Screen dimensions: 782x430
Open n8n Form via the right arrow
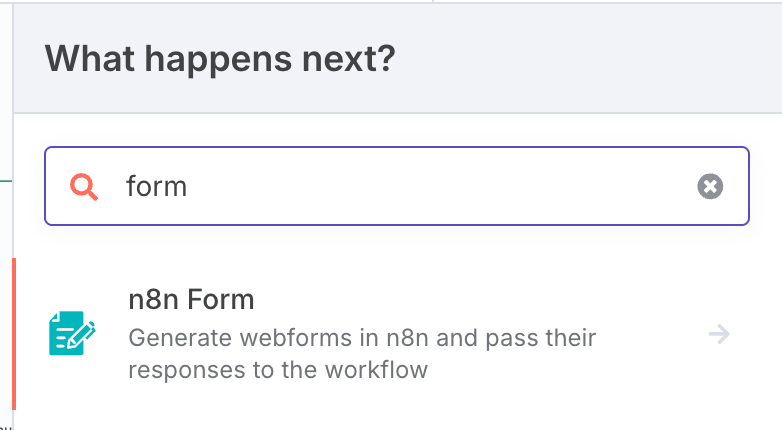(x=719, y=334)
